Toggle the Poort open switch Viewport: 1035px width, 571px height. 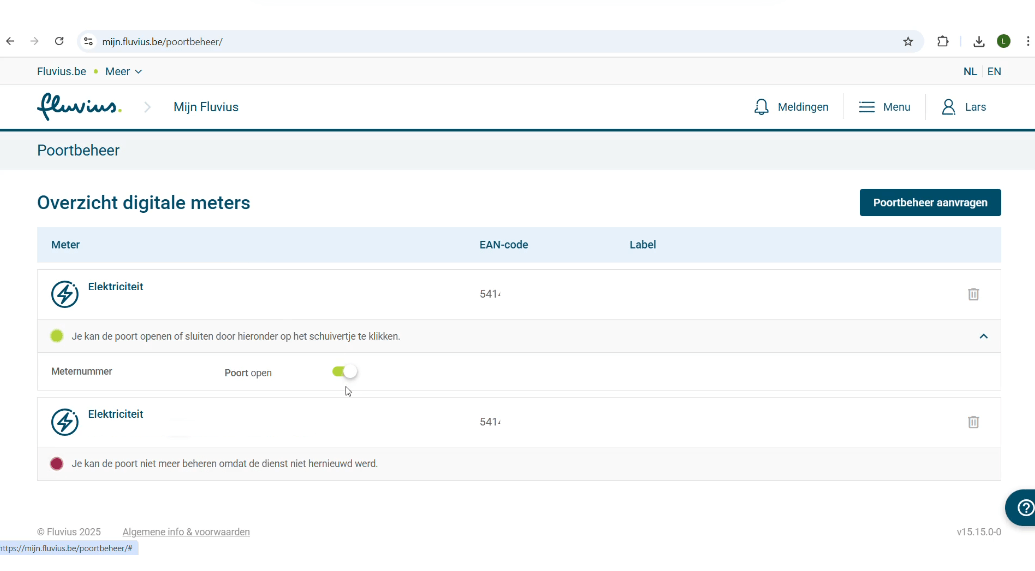(x=344, y=372)
